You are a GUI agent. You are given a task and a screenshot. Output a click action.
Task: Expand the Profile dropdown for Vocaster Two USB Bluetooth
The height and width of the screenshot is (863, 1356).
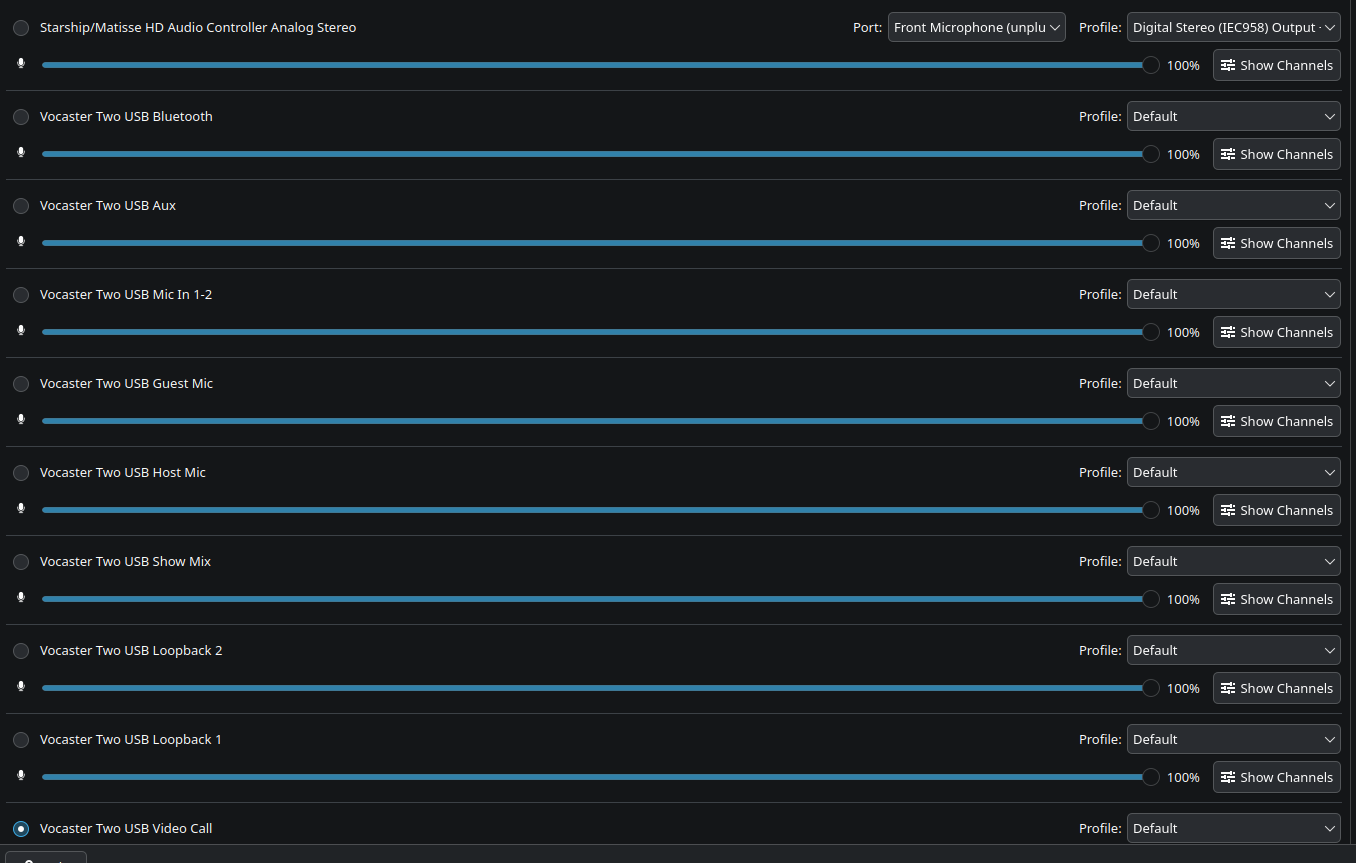click(1233, 116)
